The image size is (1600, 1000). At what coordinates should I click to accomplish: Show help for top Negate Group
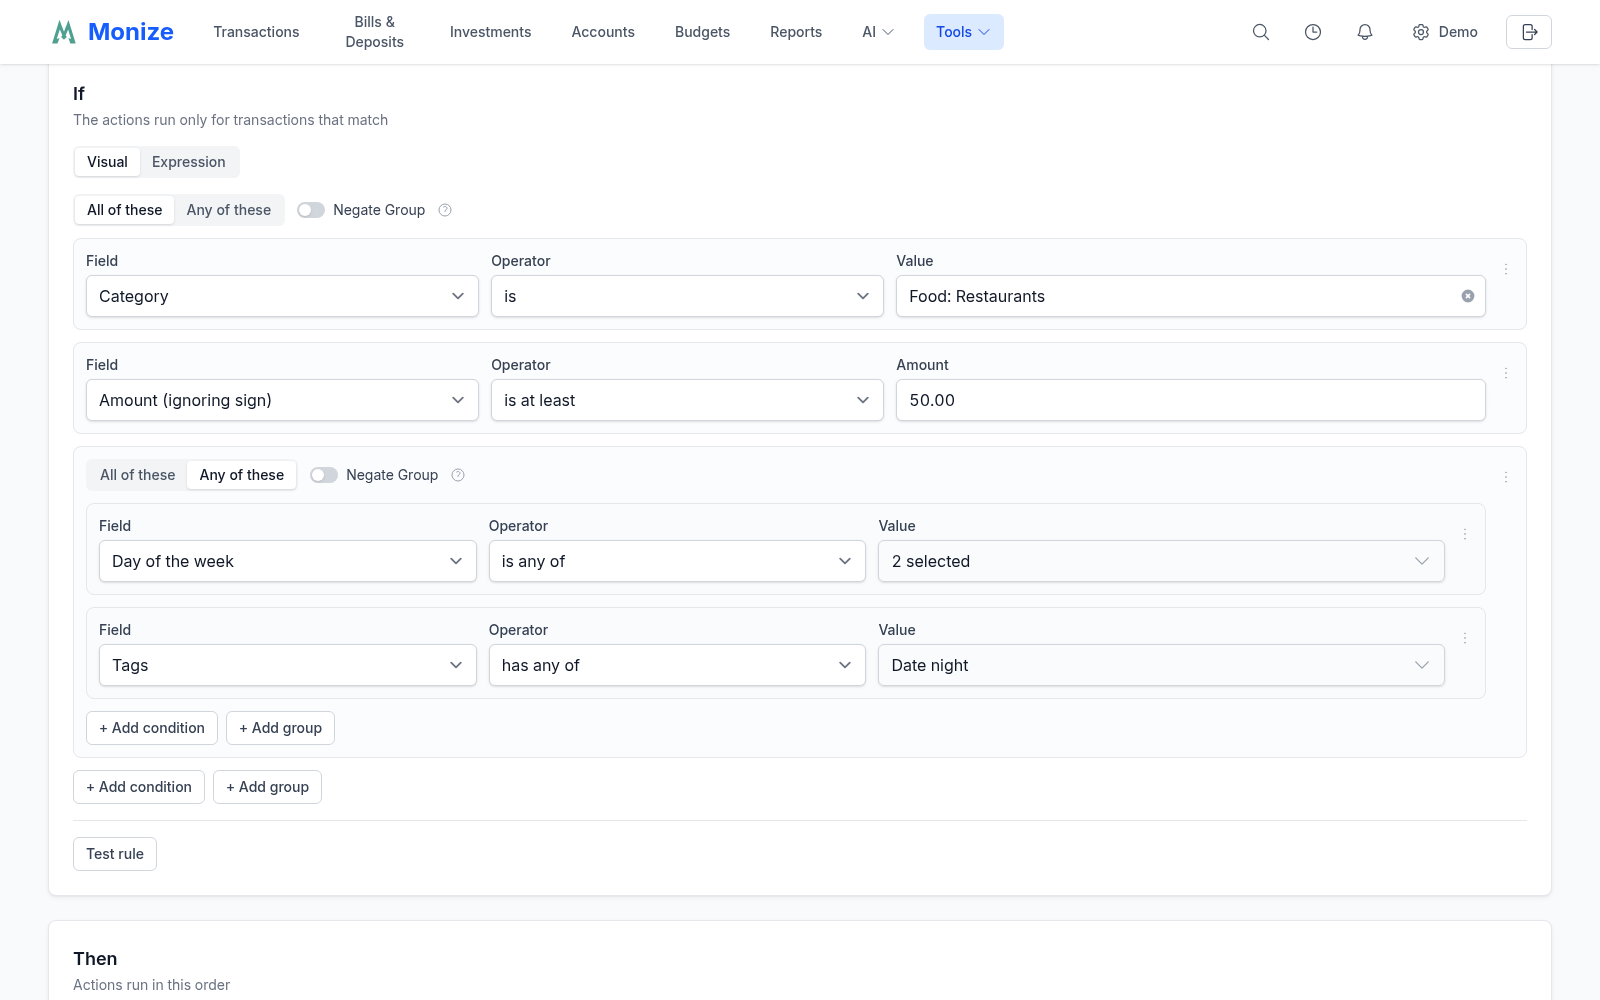(445, 210)
